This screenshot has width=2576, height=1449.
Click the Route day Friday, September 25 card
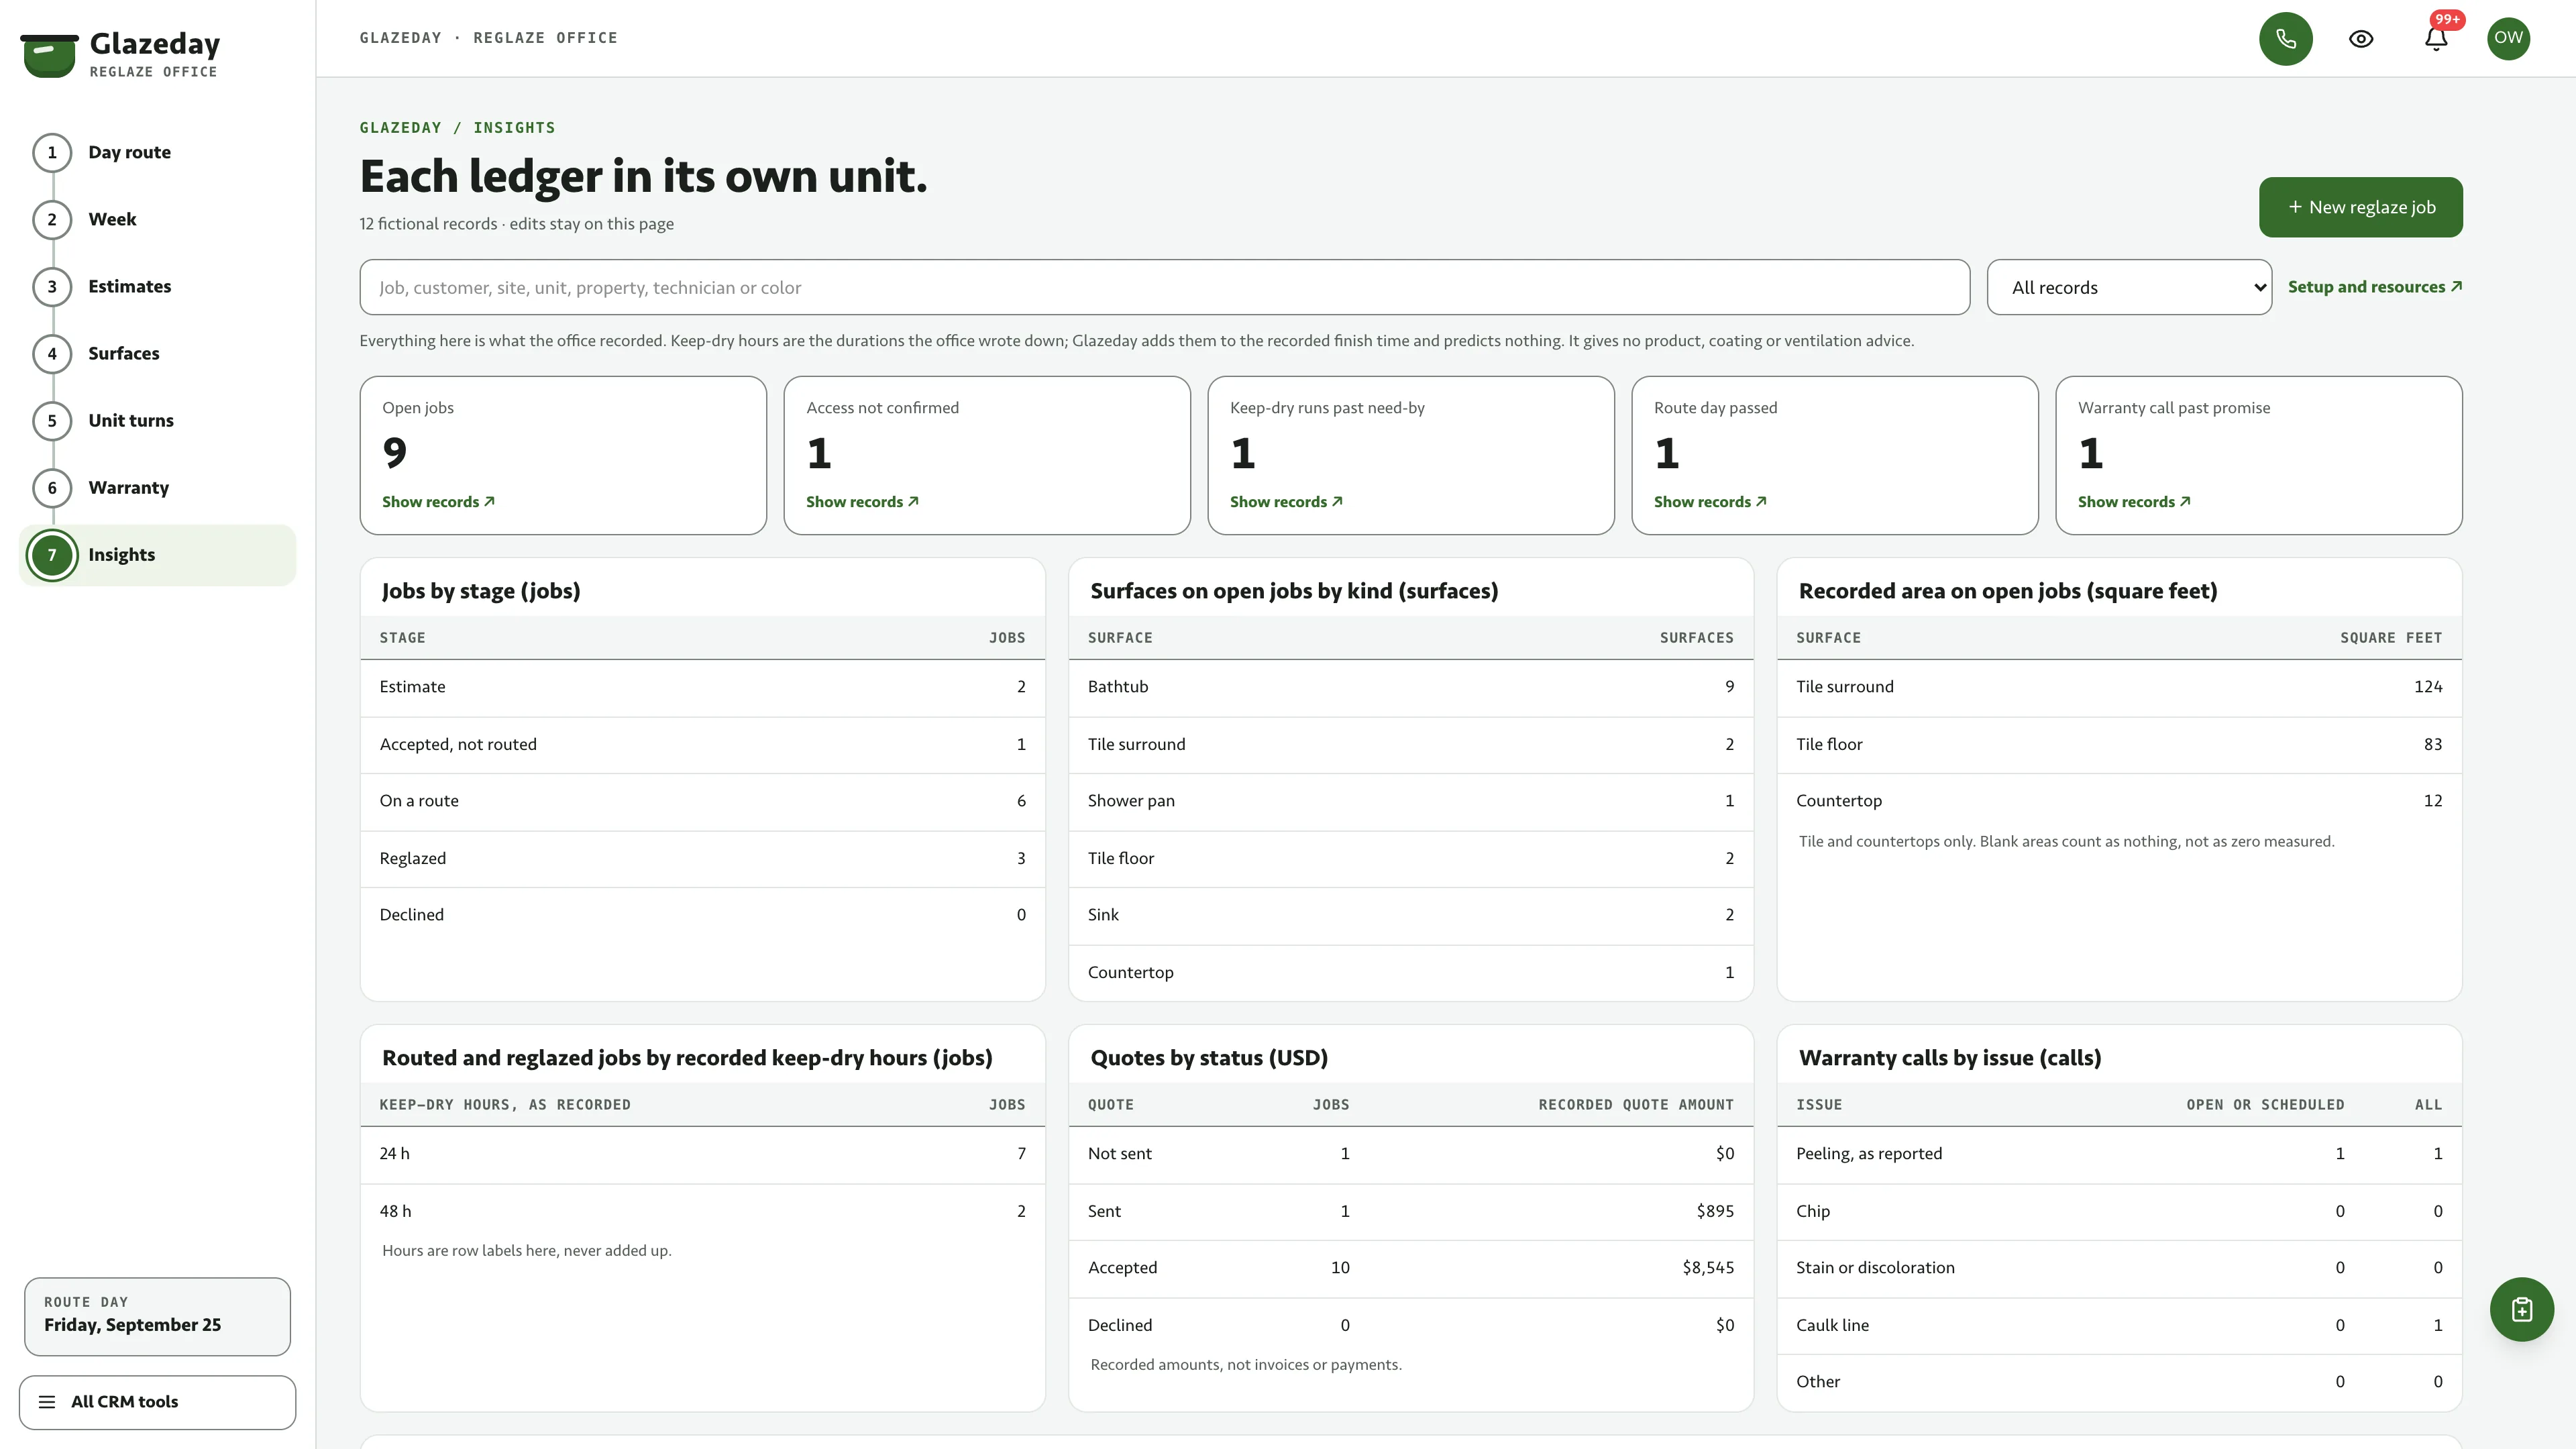point(157,1316)
